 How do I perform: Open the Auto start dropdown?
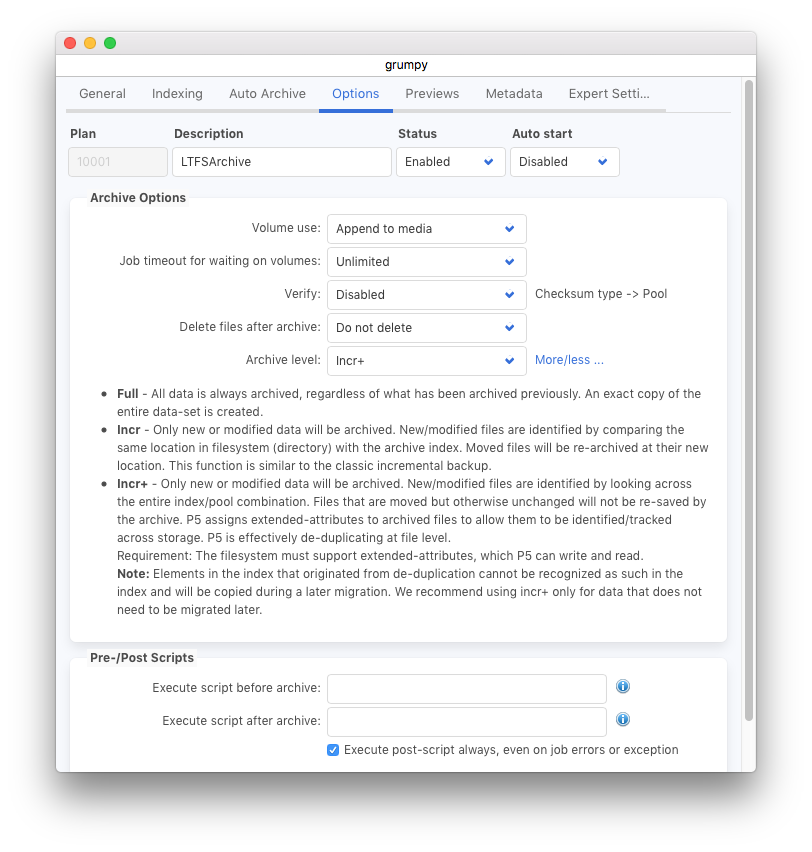pyautogui.click(x=564, y=162)
